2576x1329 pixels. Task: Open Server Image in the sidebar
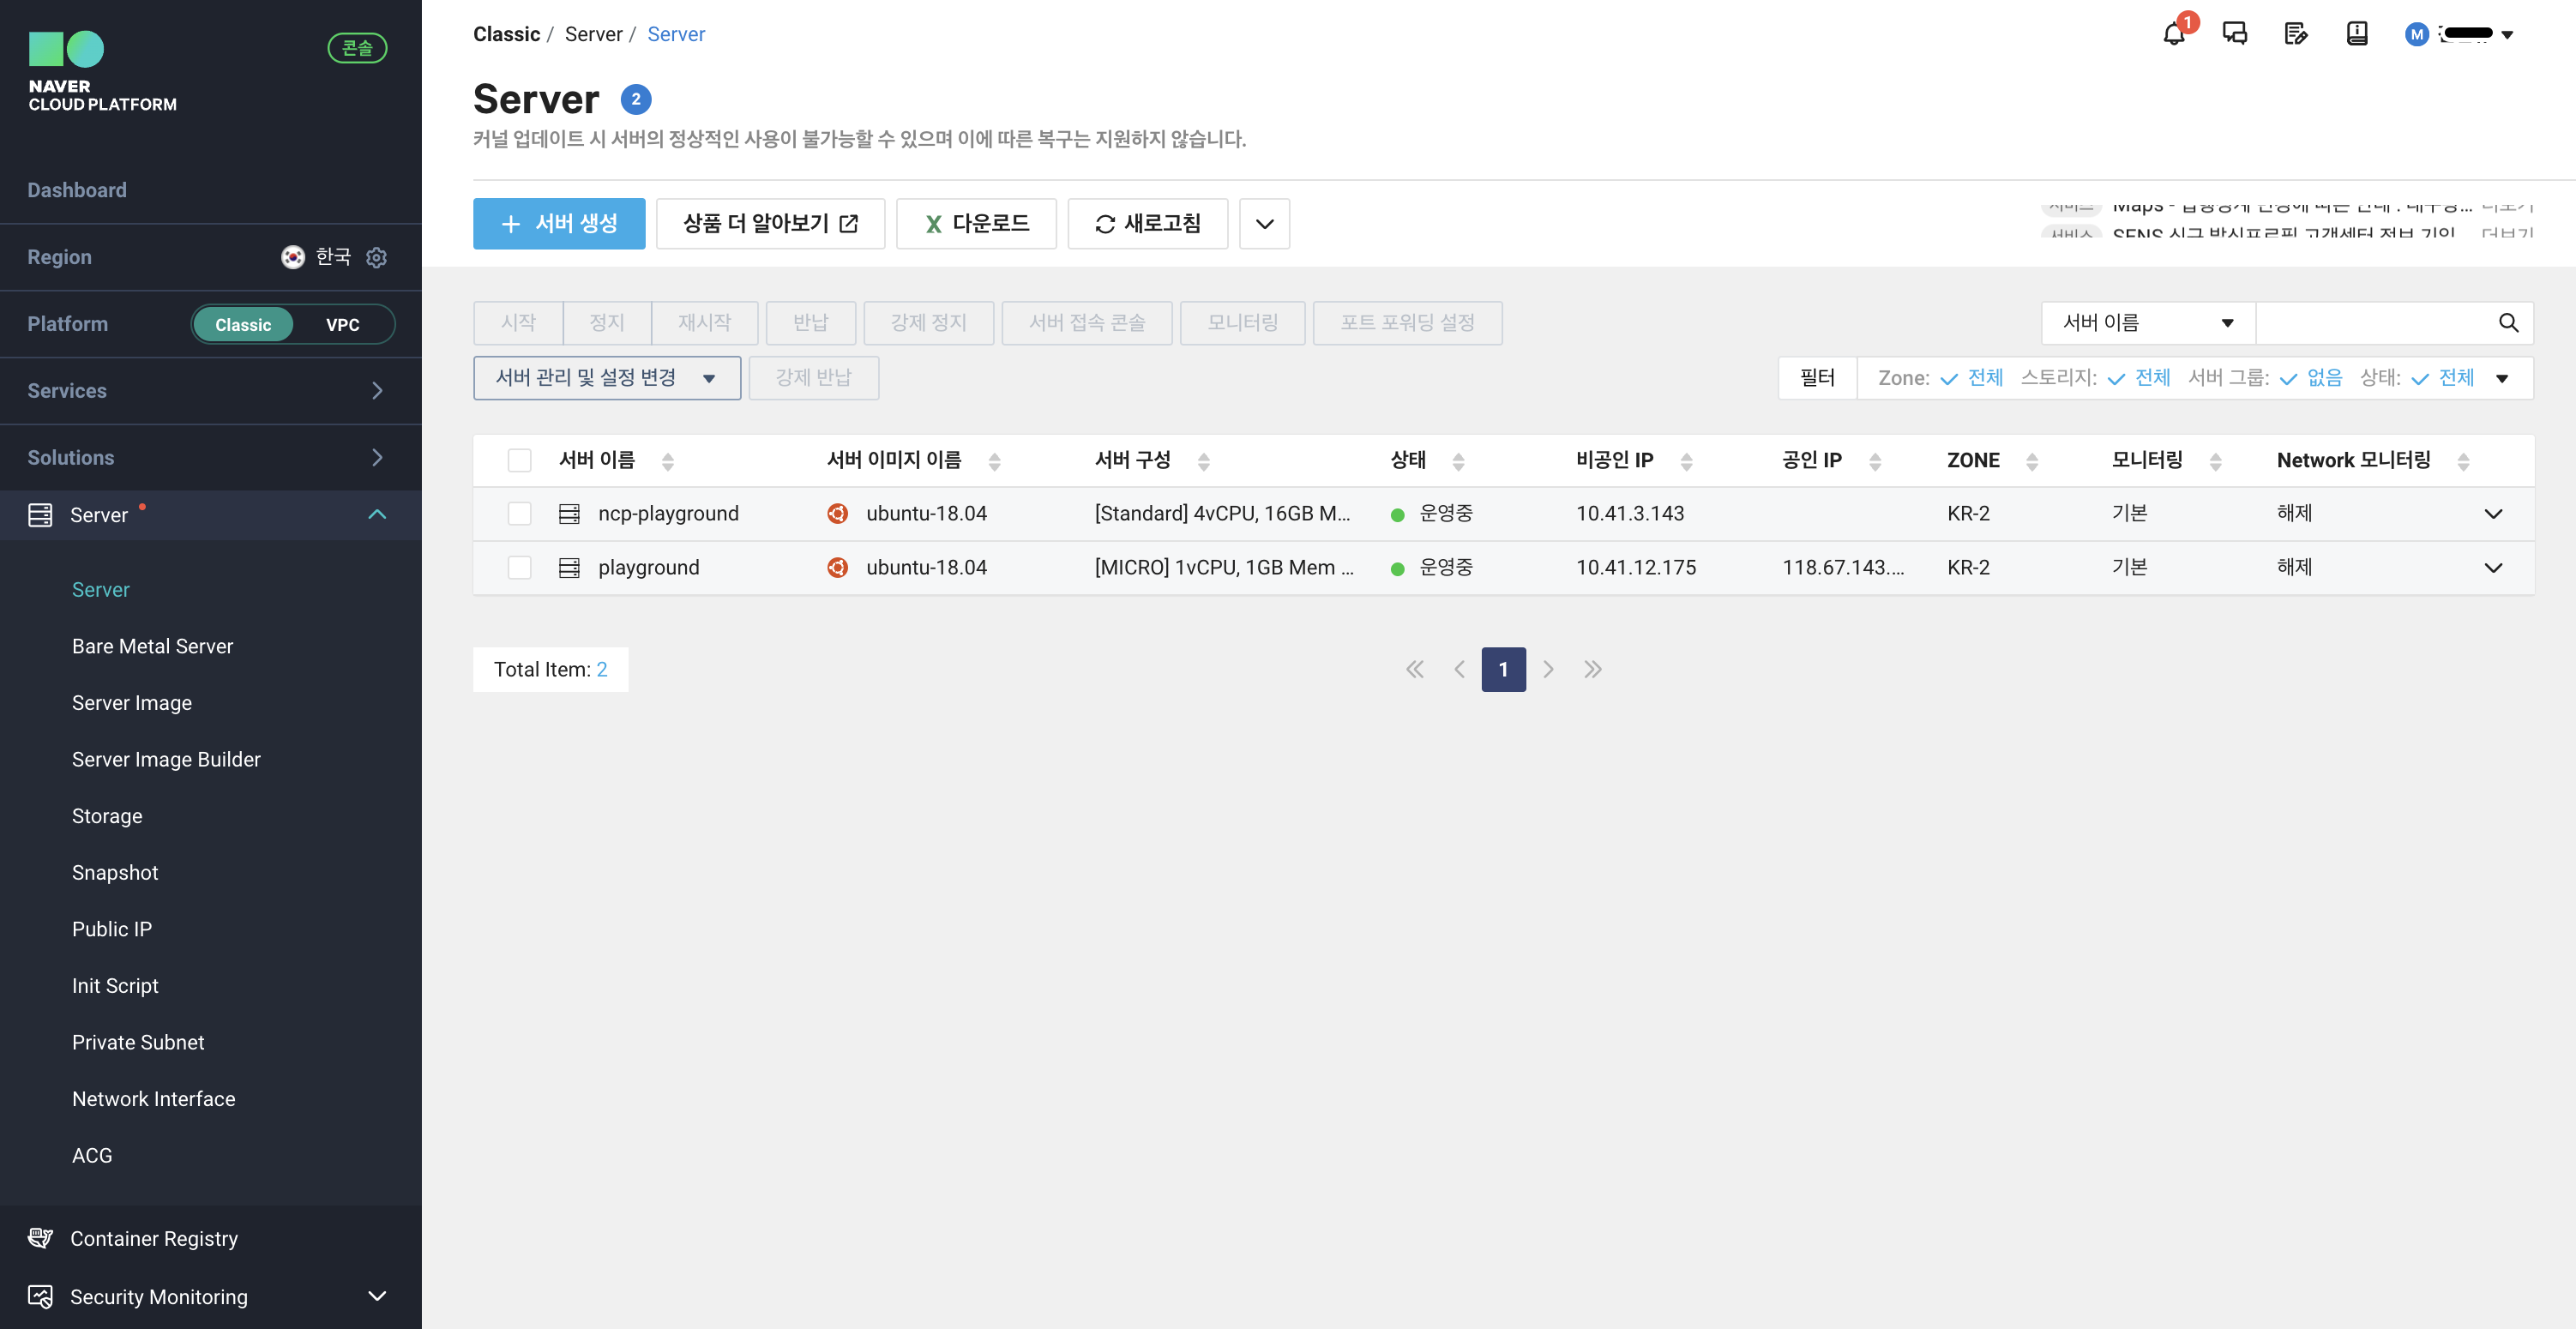point(132,703)
